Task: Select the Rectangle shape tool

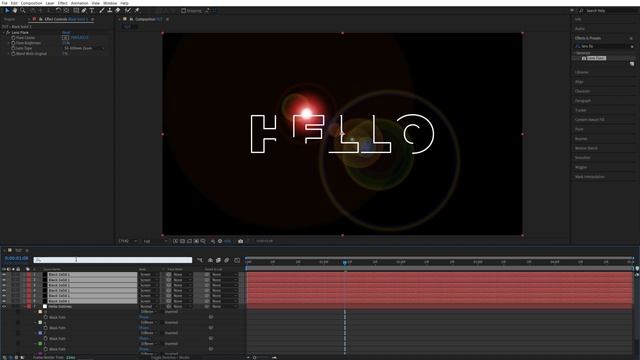Action: click(x=76, y=10)
